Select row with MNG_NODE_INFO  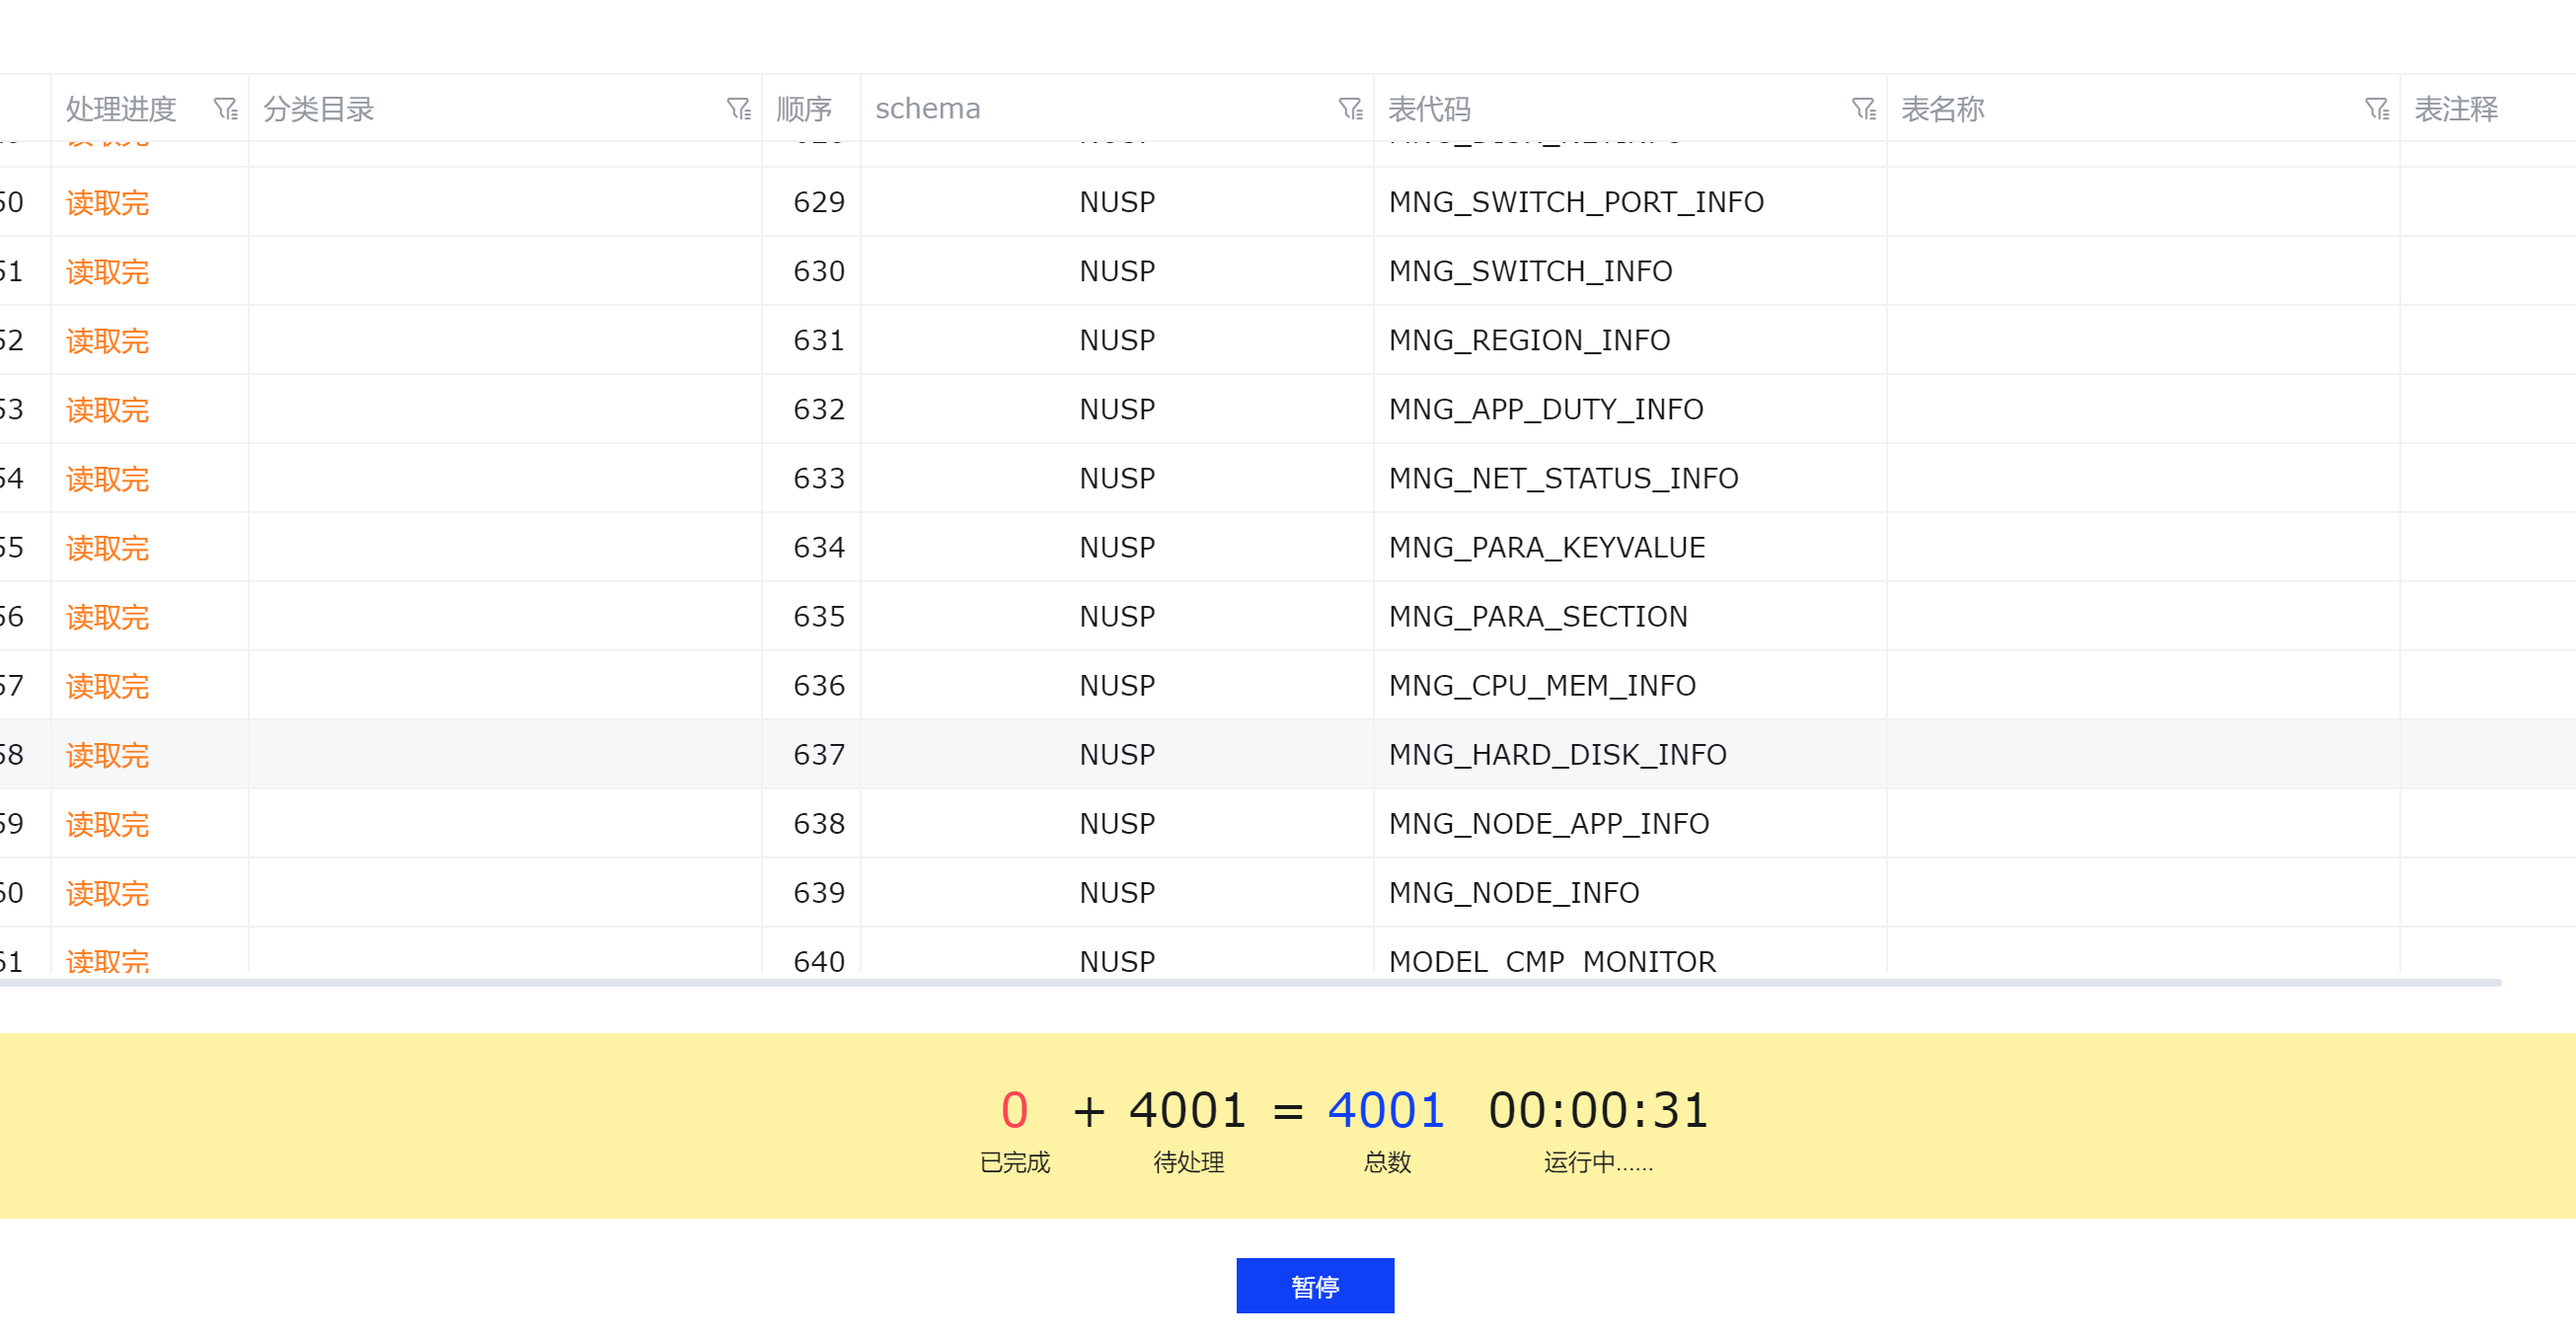pyautogui.click(x=1514, y=893)
